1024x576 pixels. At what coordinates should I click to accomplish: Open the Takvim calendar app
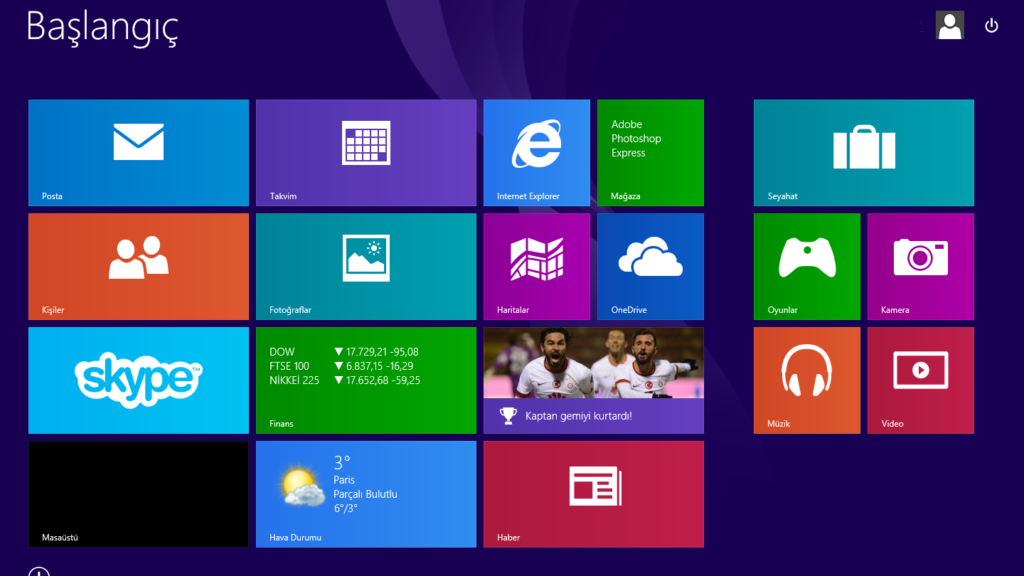(366, 152)
